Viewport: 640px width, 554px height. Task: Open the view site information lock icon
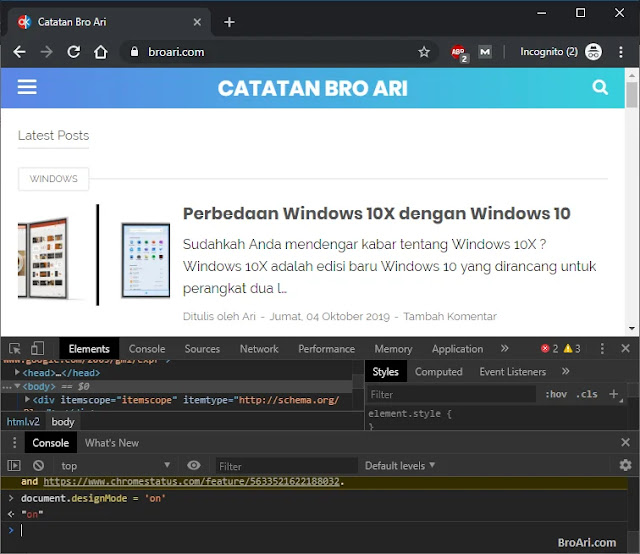pyautogui.click(x=134, y=51)
